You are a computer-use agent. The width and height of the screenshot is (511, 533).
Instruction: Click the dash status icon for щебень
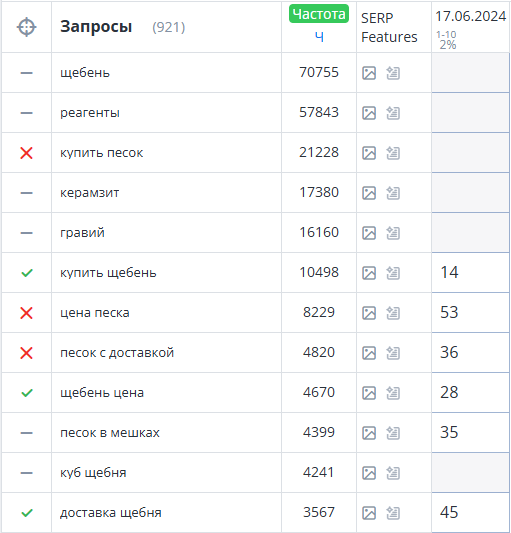(27, 73)
